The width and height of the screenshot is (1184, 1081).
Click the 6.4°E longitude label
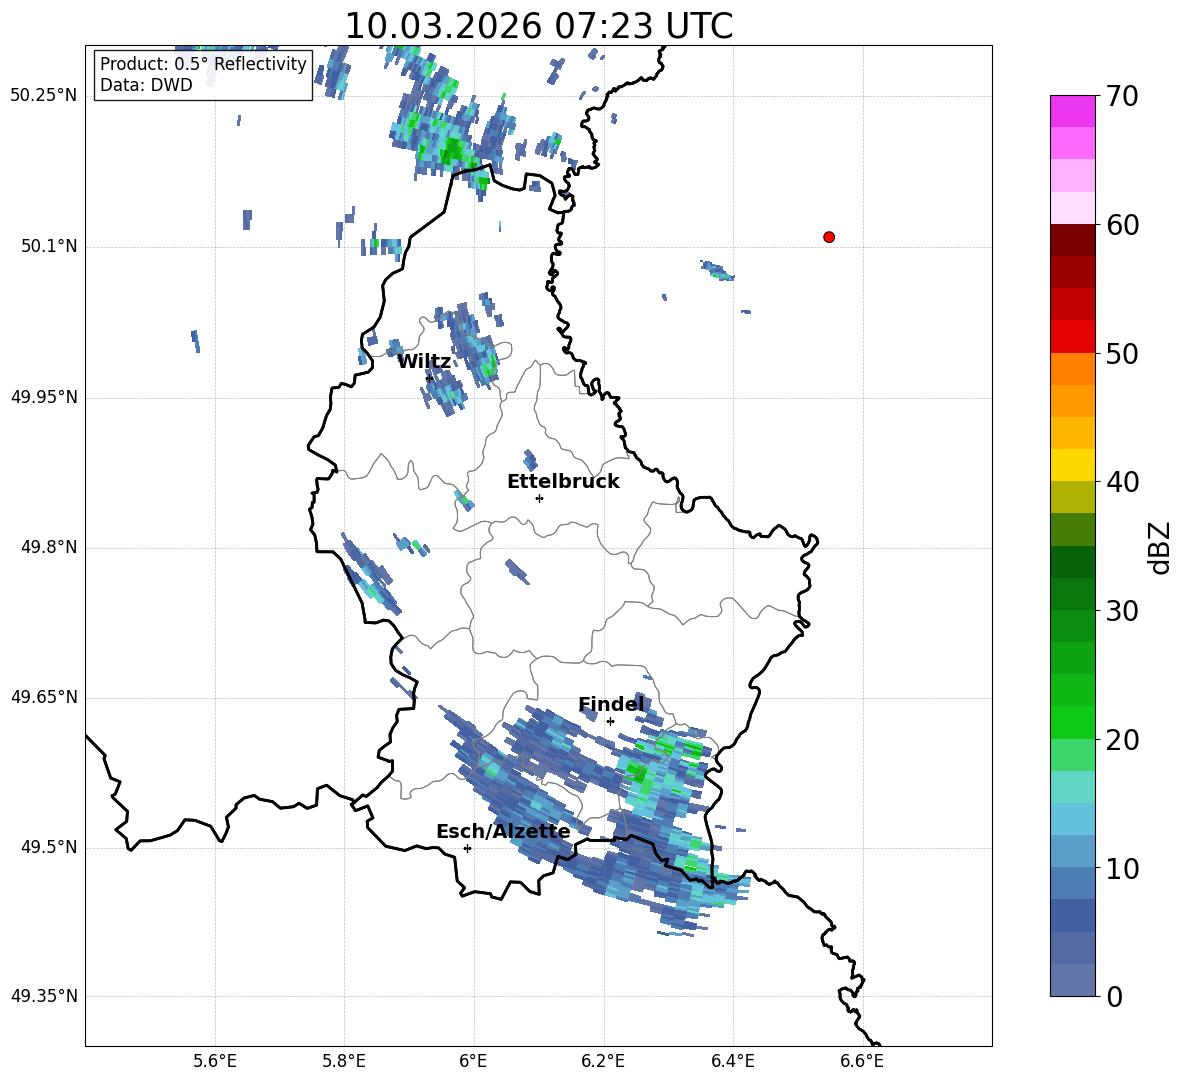(x=732, y=1061)
